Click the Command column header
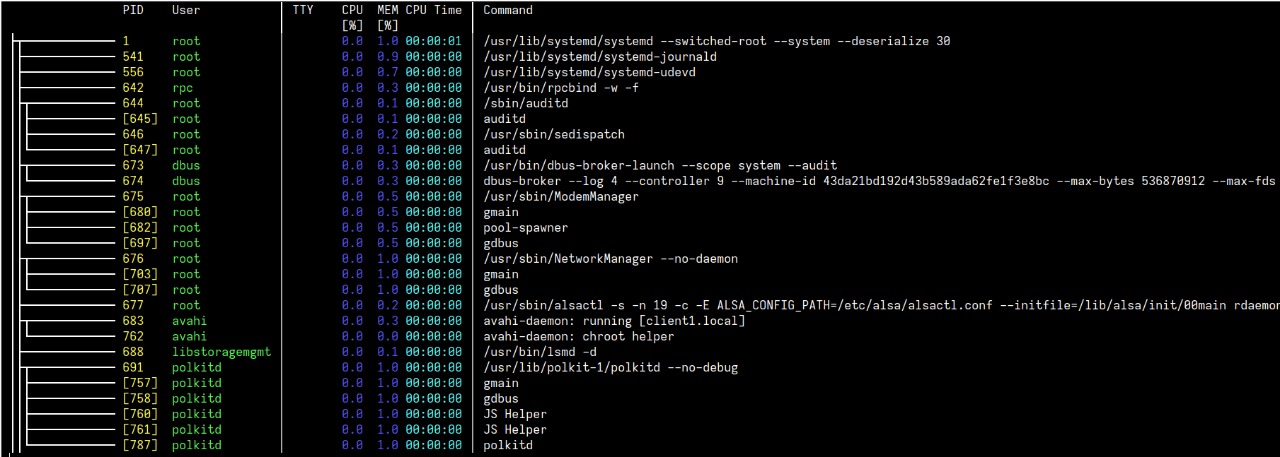This screenshot has height=457, width=1280. coord(508,10)
